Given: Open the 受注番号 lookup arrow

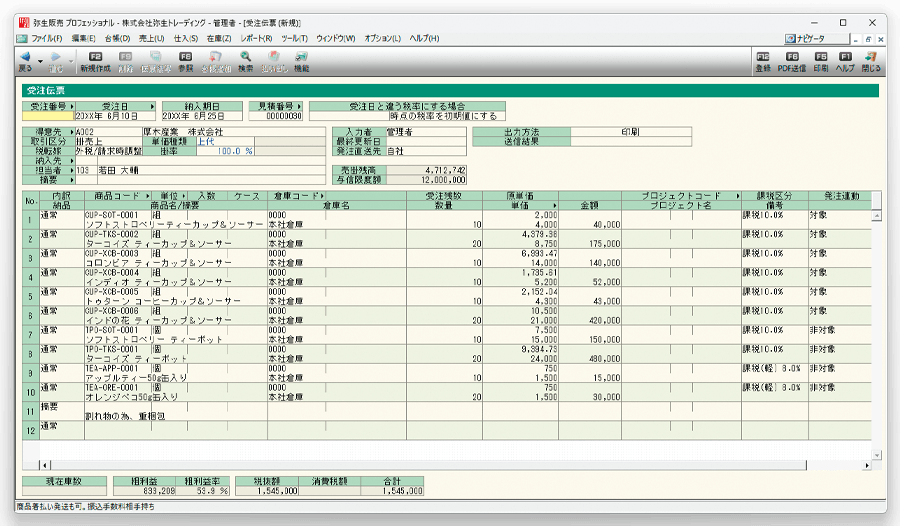Looking at the screenshot, I should (72, 106).
